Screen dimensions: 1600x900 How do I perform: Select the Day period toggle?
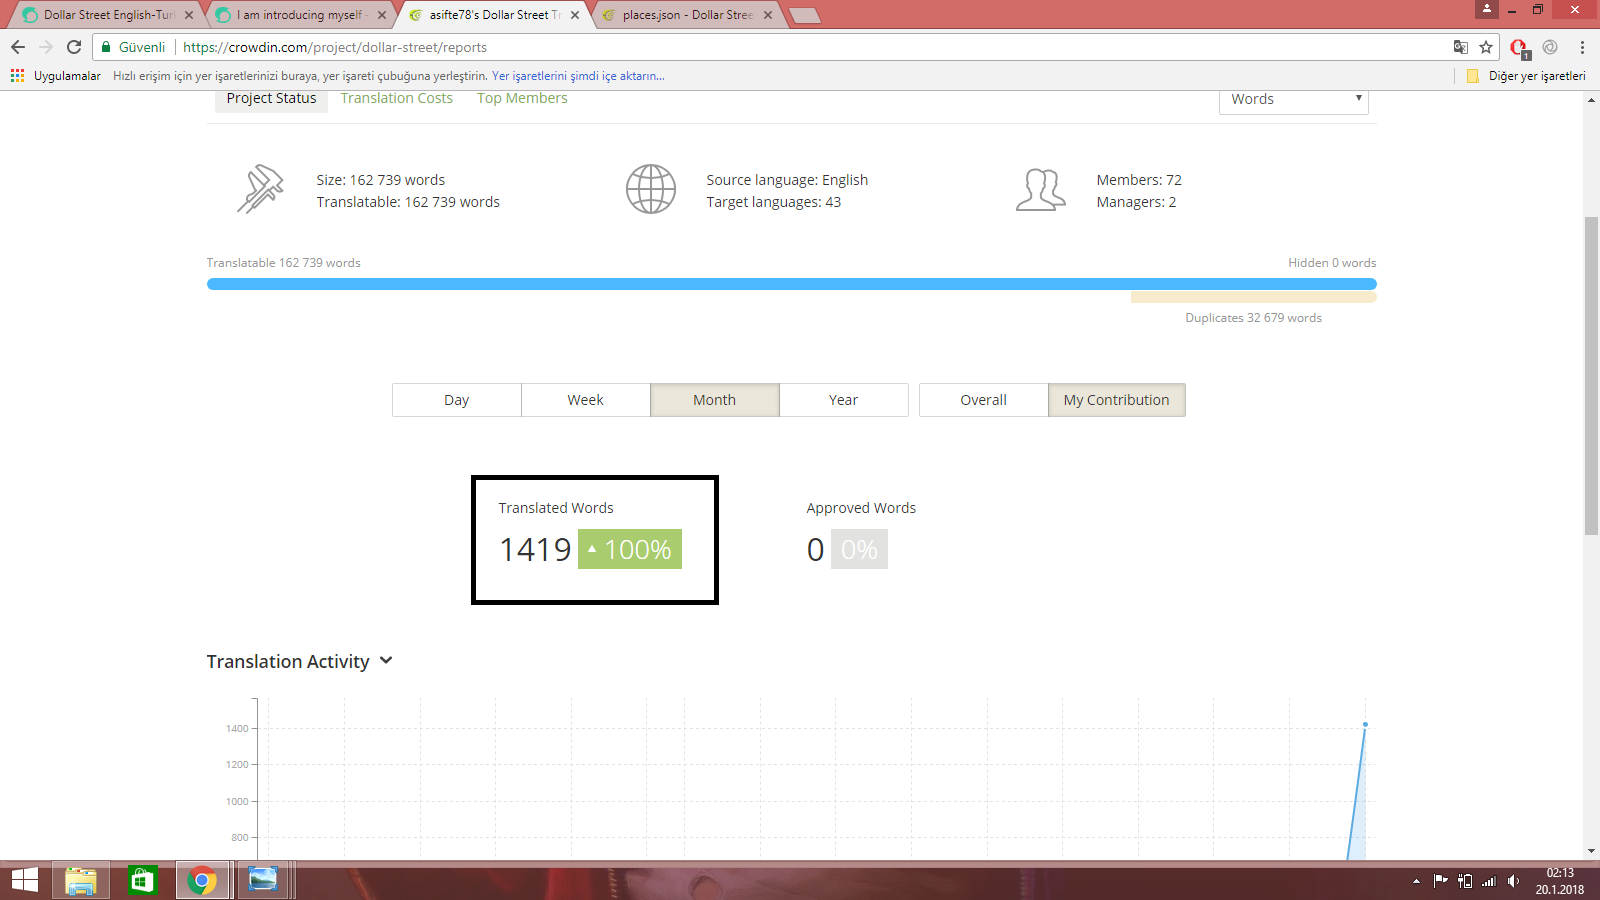click(456, 400)
